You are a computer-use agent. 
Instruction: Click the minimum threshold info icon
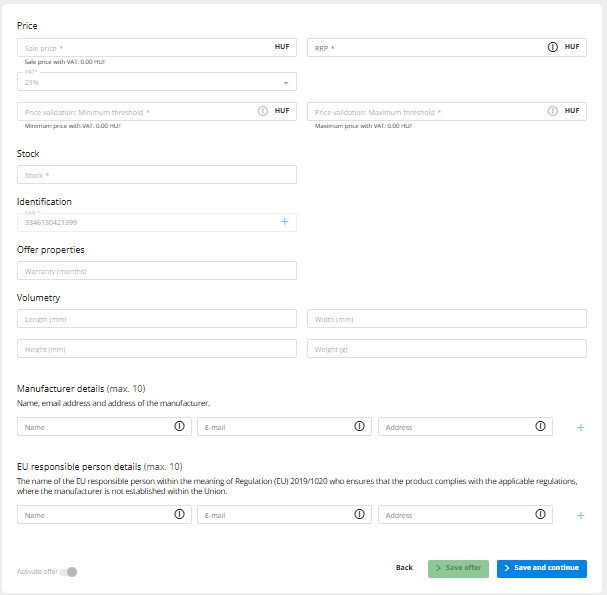click(x=263, y=111)
